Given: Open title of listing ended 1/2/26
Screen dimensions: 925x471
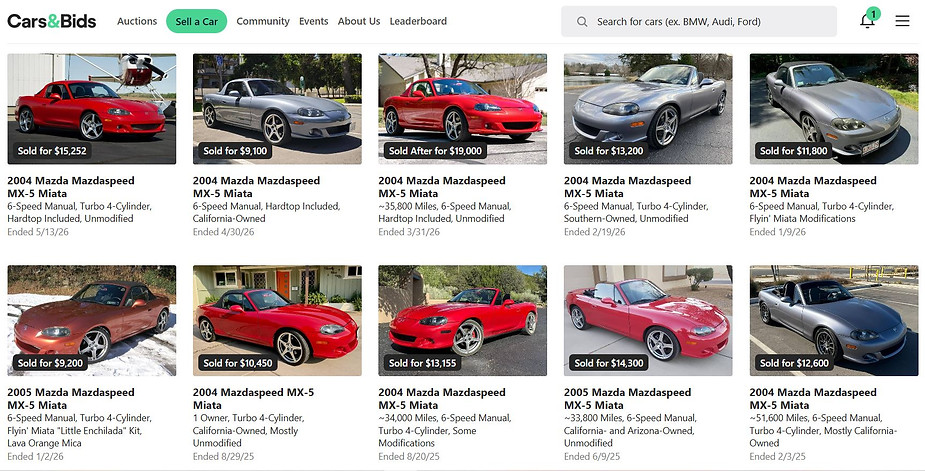Looking at the screenshot, I should 71,398.
